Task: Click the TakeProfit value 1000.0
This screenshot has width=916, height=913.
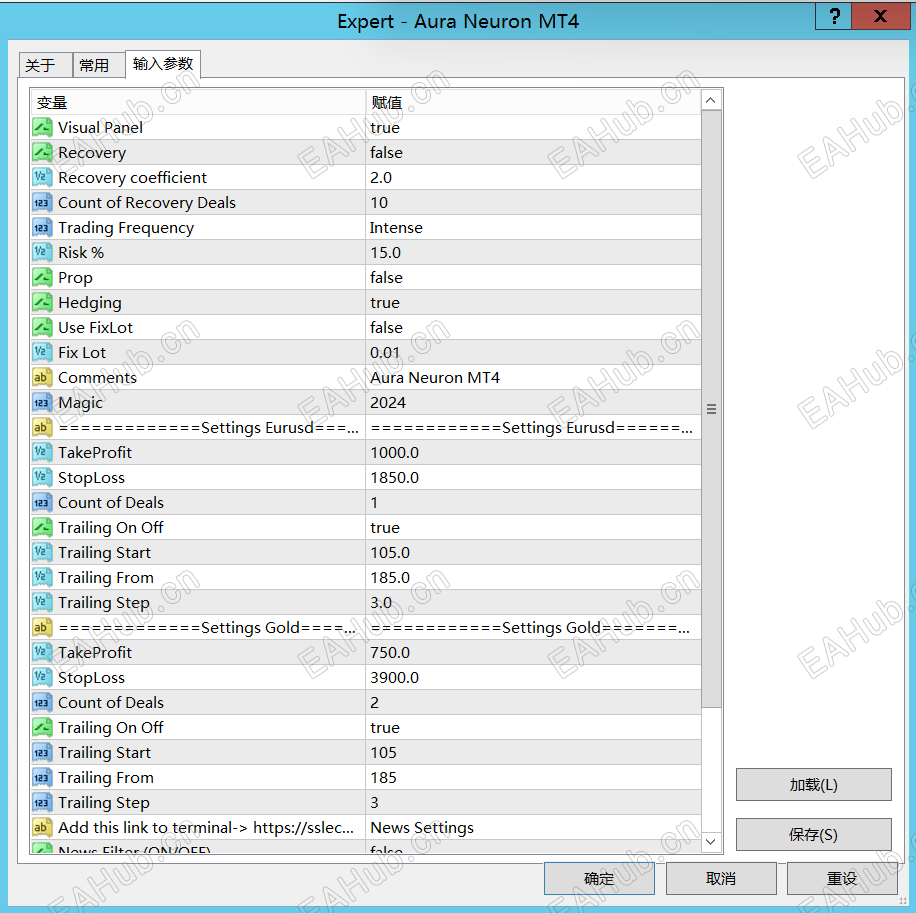Action: click(394, 453)
